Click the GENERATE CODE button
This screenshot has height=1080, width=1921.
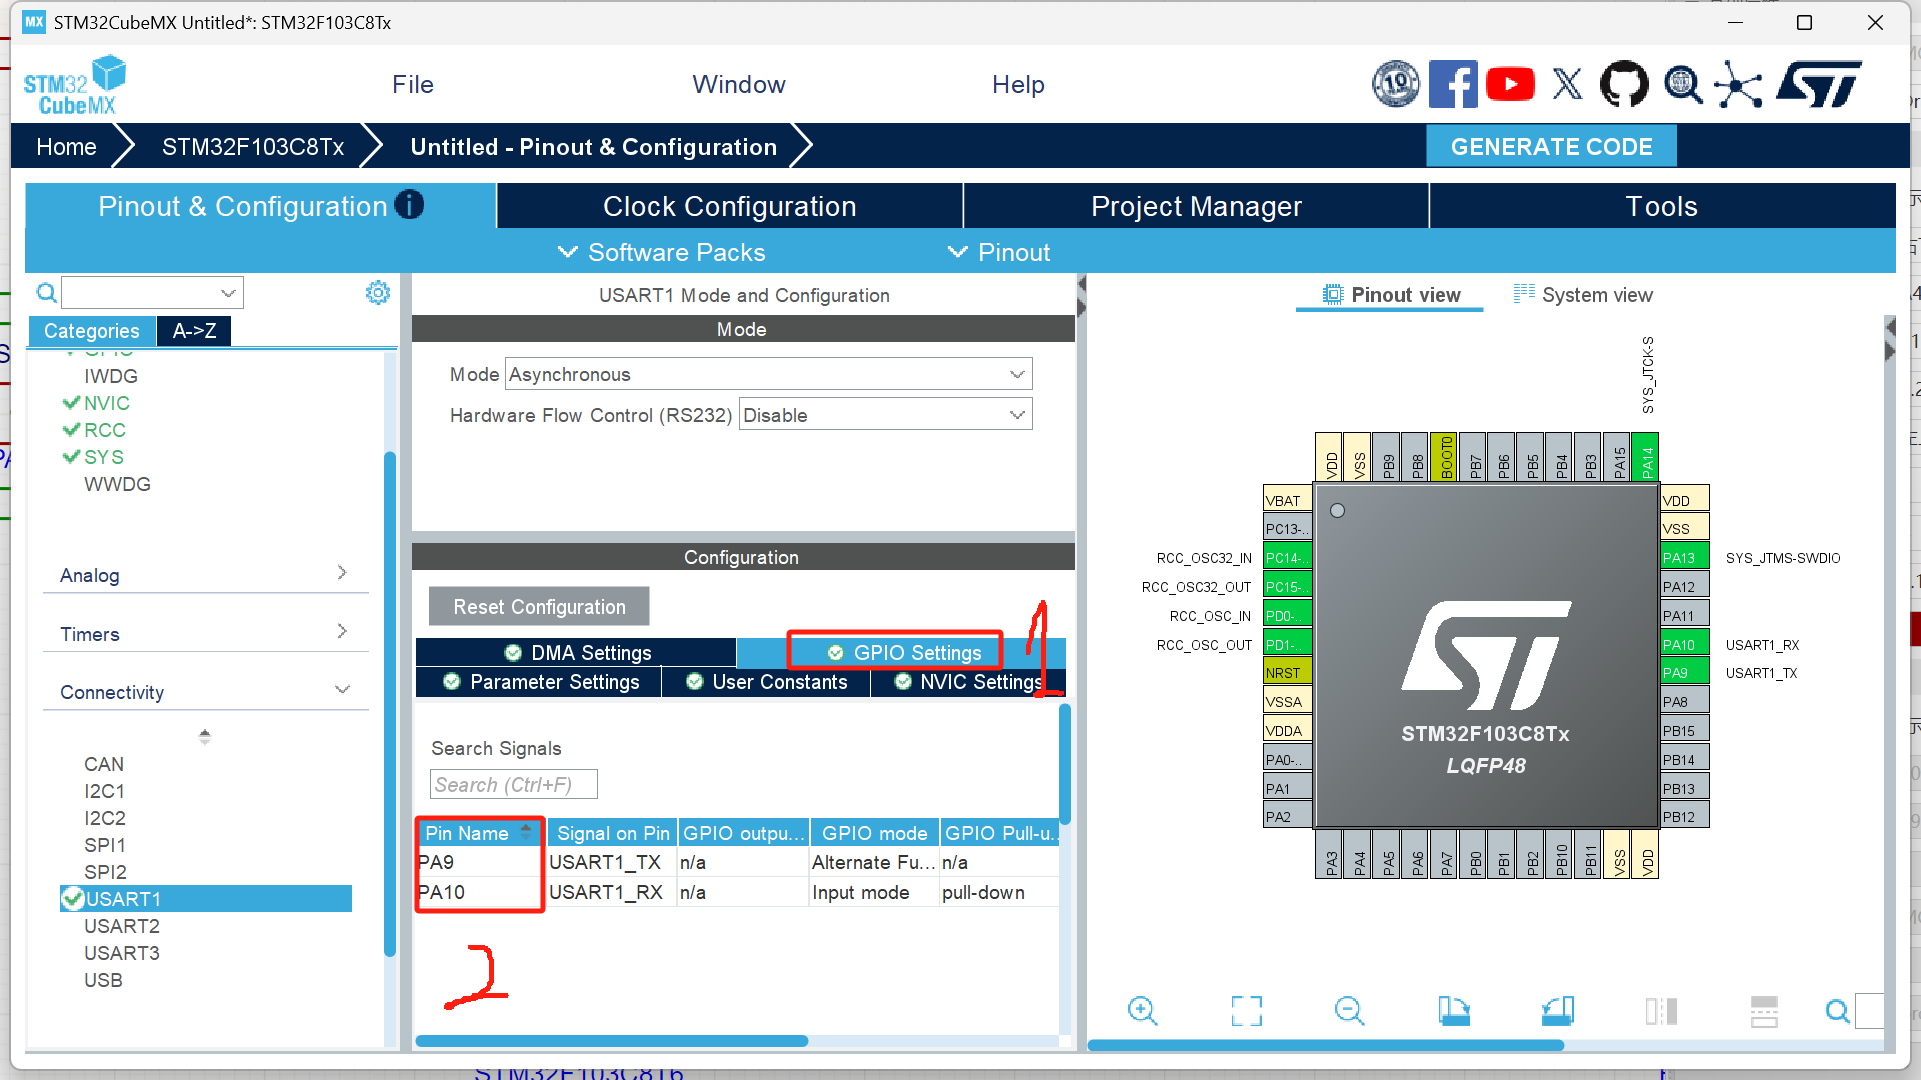pyautogui.click(x=1550, y=147)
